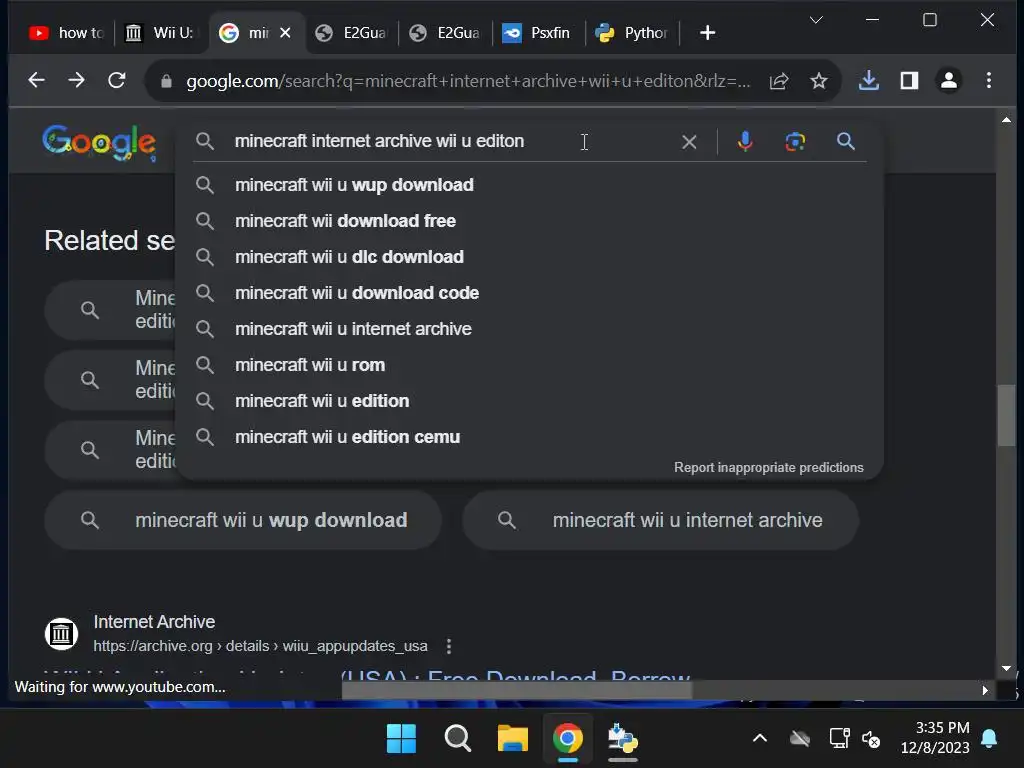Click the Google logo
This screenshot has height=768, width=1024.
(x=99, y=142)
